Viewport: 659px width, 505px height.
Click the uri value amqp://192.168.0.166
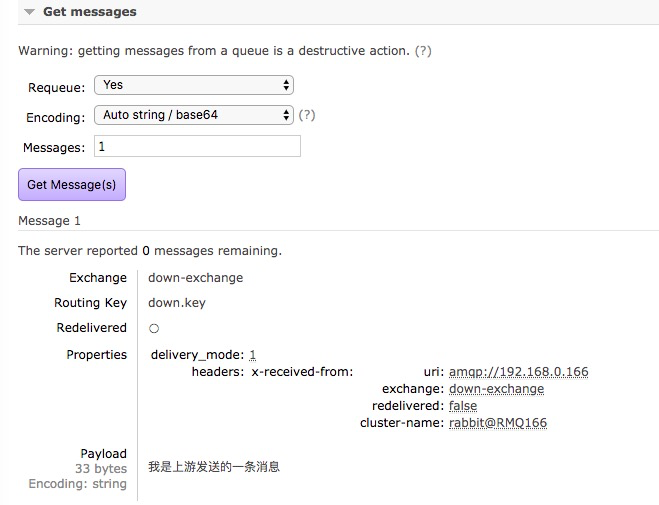click(x=519, y=372)
